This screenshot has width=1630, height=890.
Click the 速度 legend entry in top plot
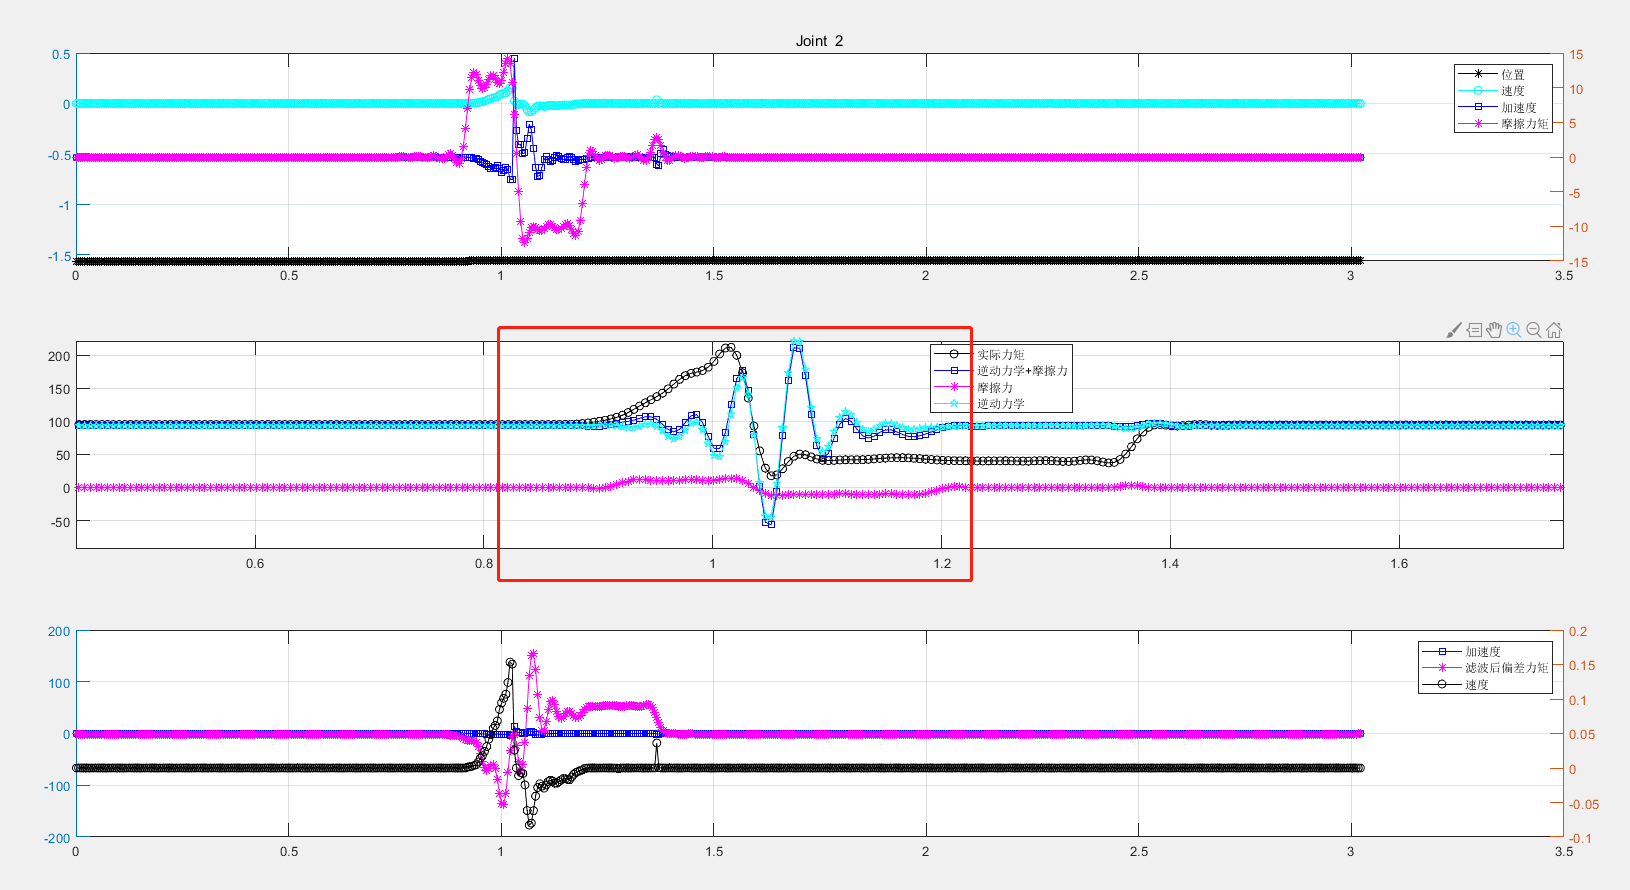pos(1512,91)
